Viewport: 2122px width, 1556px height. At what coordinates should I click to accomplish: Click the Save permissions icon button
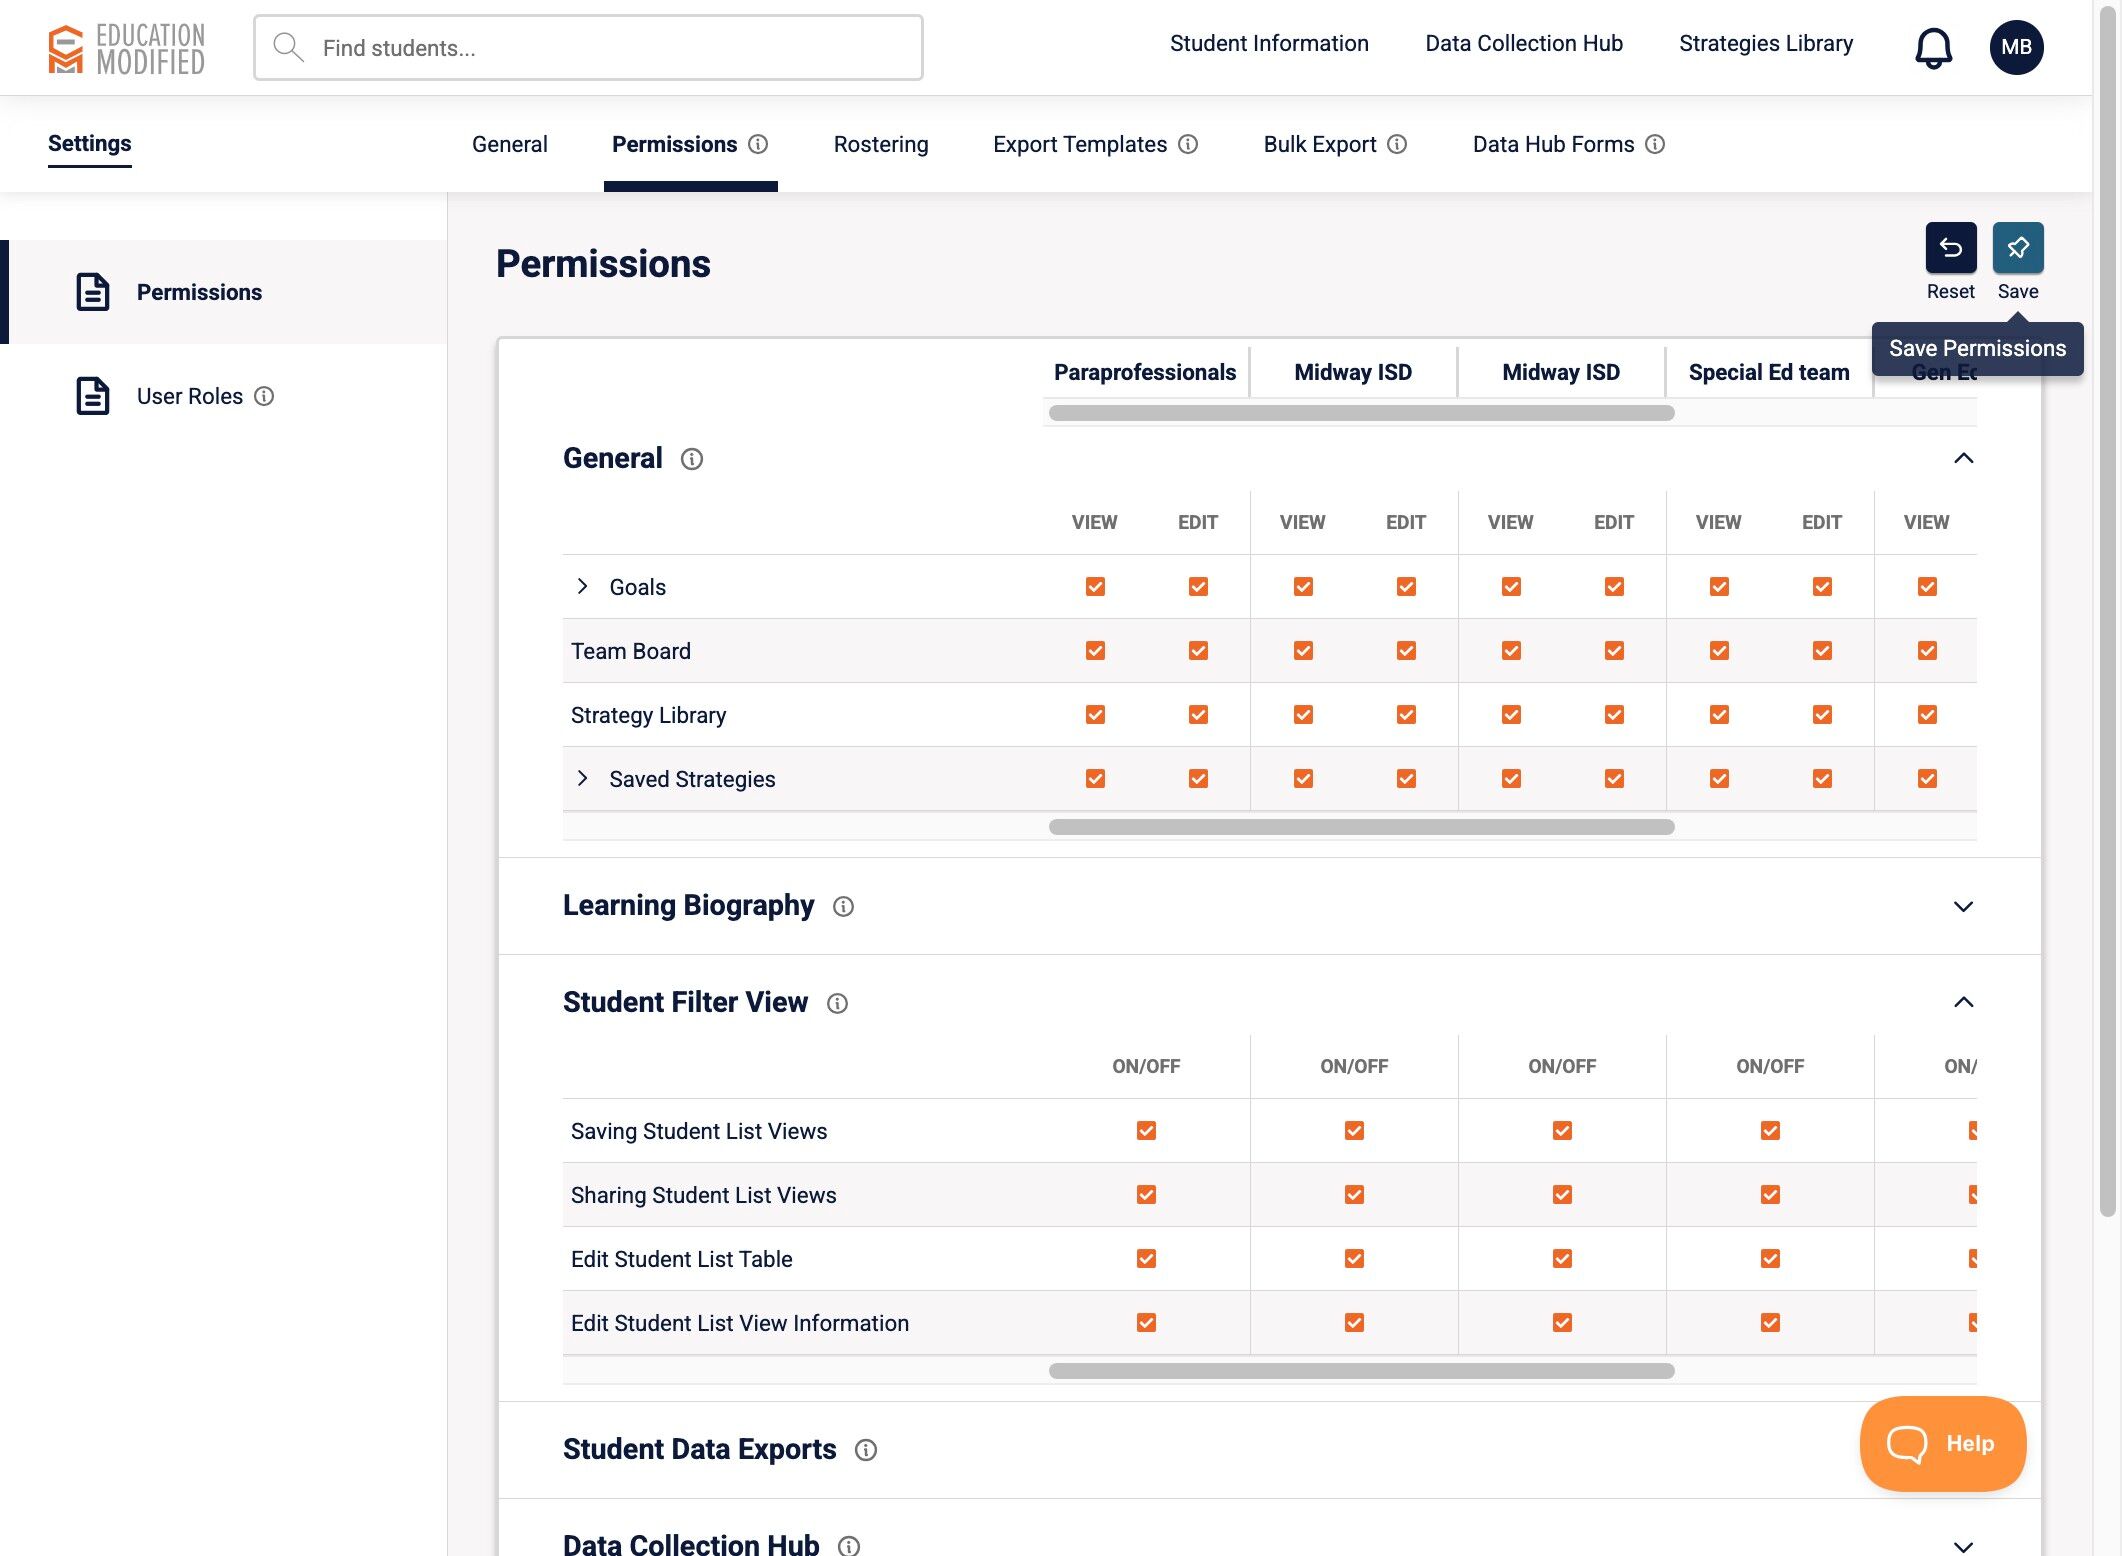(2017, 248)
